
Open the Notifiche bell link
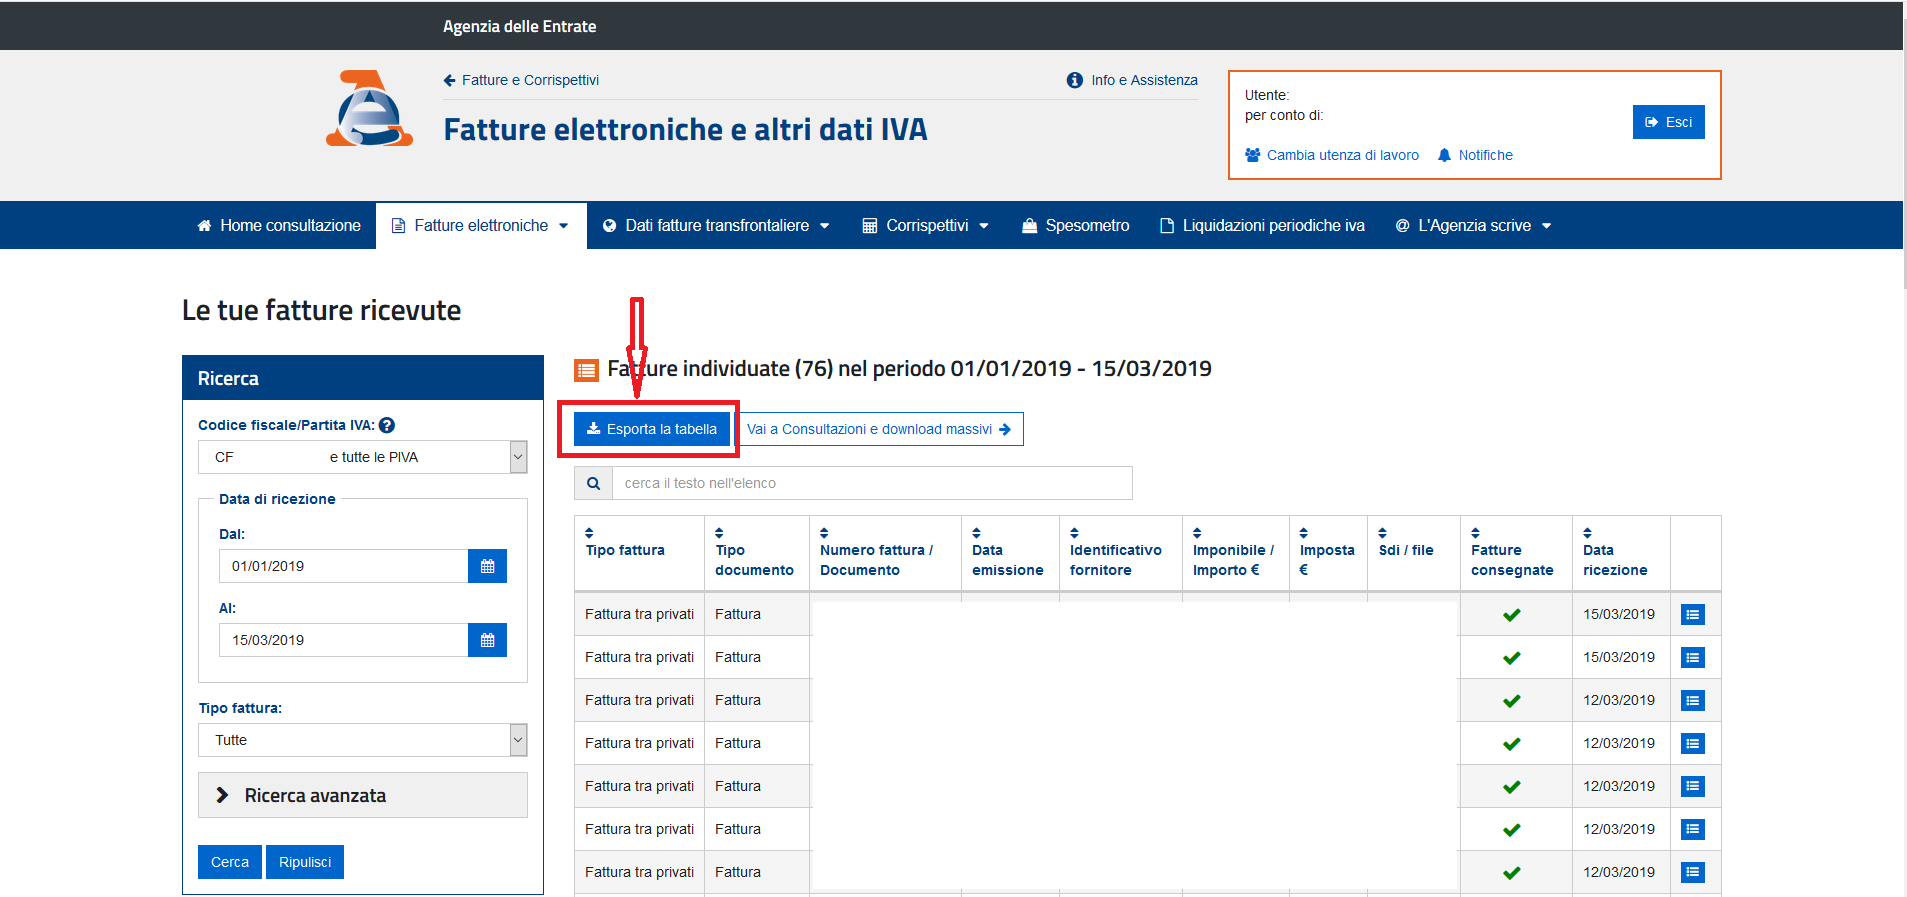(x=1475, y=155)
